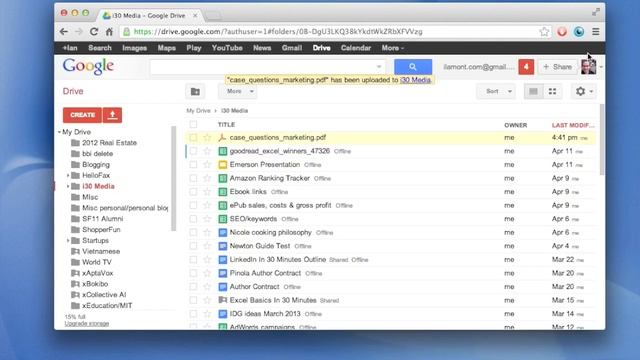Image resolution: width=640 pixels, height=360 pixels.
Task: Check the box for goodread_excel_winners_47326
Action: [193, 151]
